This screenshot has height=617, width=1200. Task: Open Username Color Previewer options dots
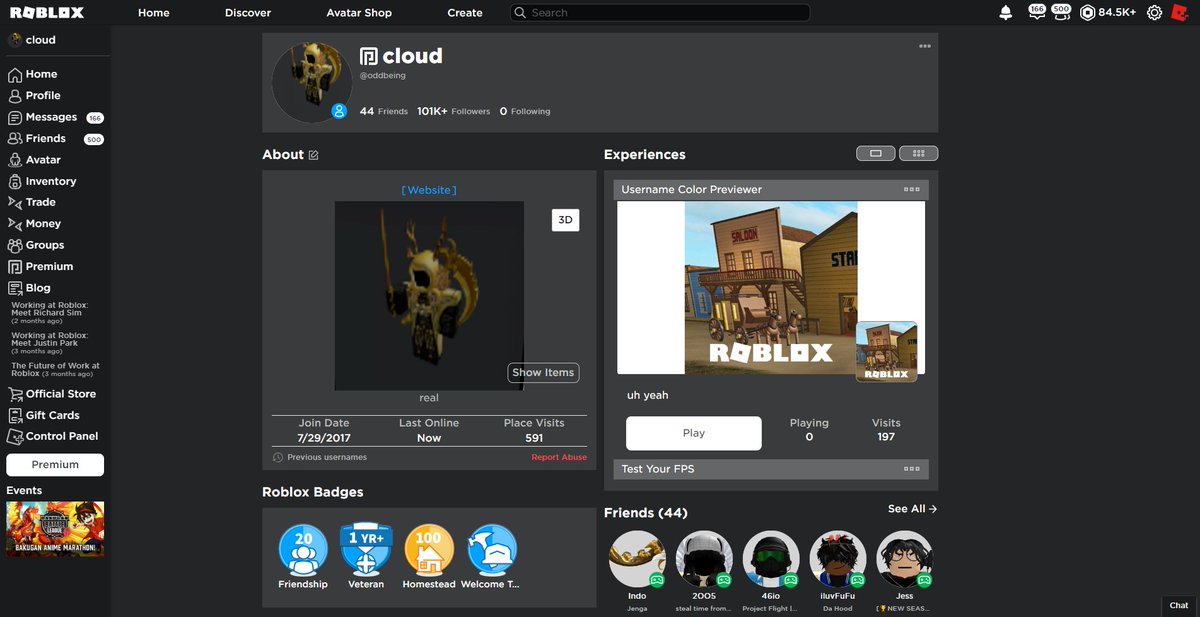pyautogui.click(x=911, y=189)
